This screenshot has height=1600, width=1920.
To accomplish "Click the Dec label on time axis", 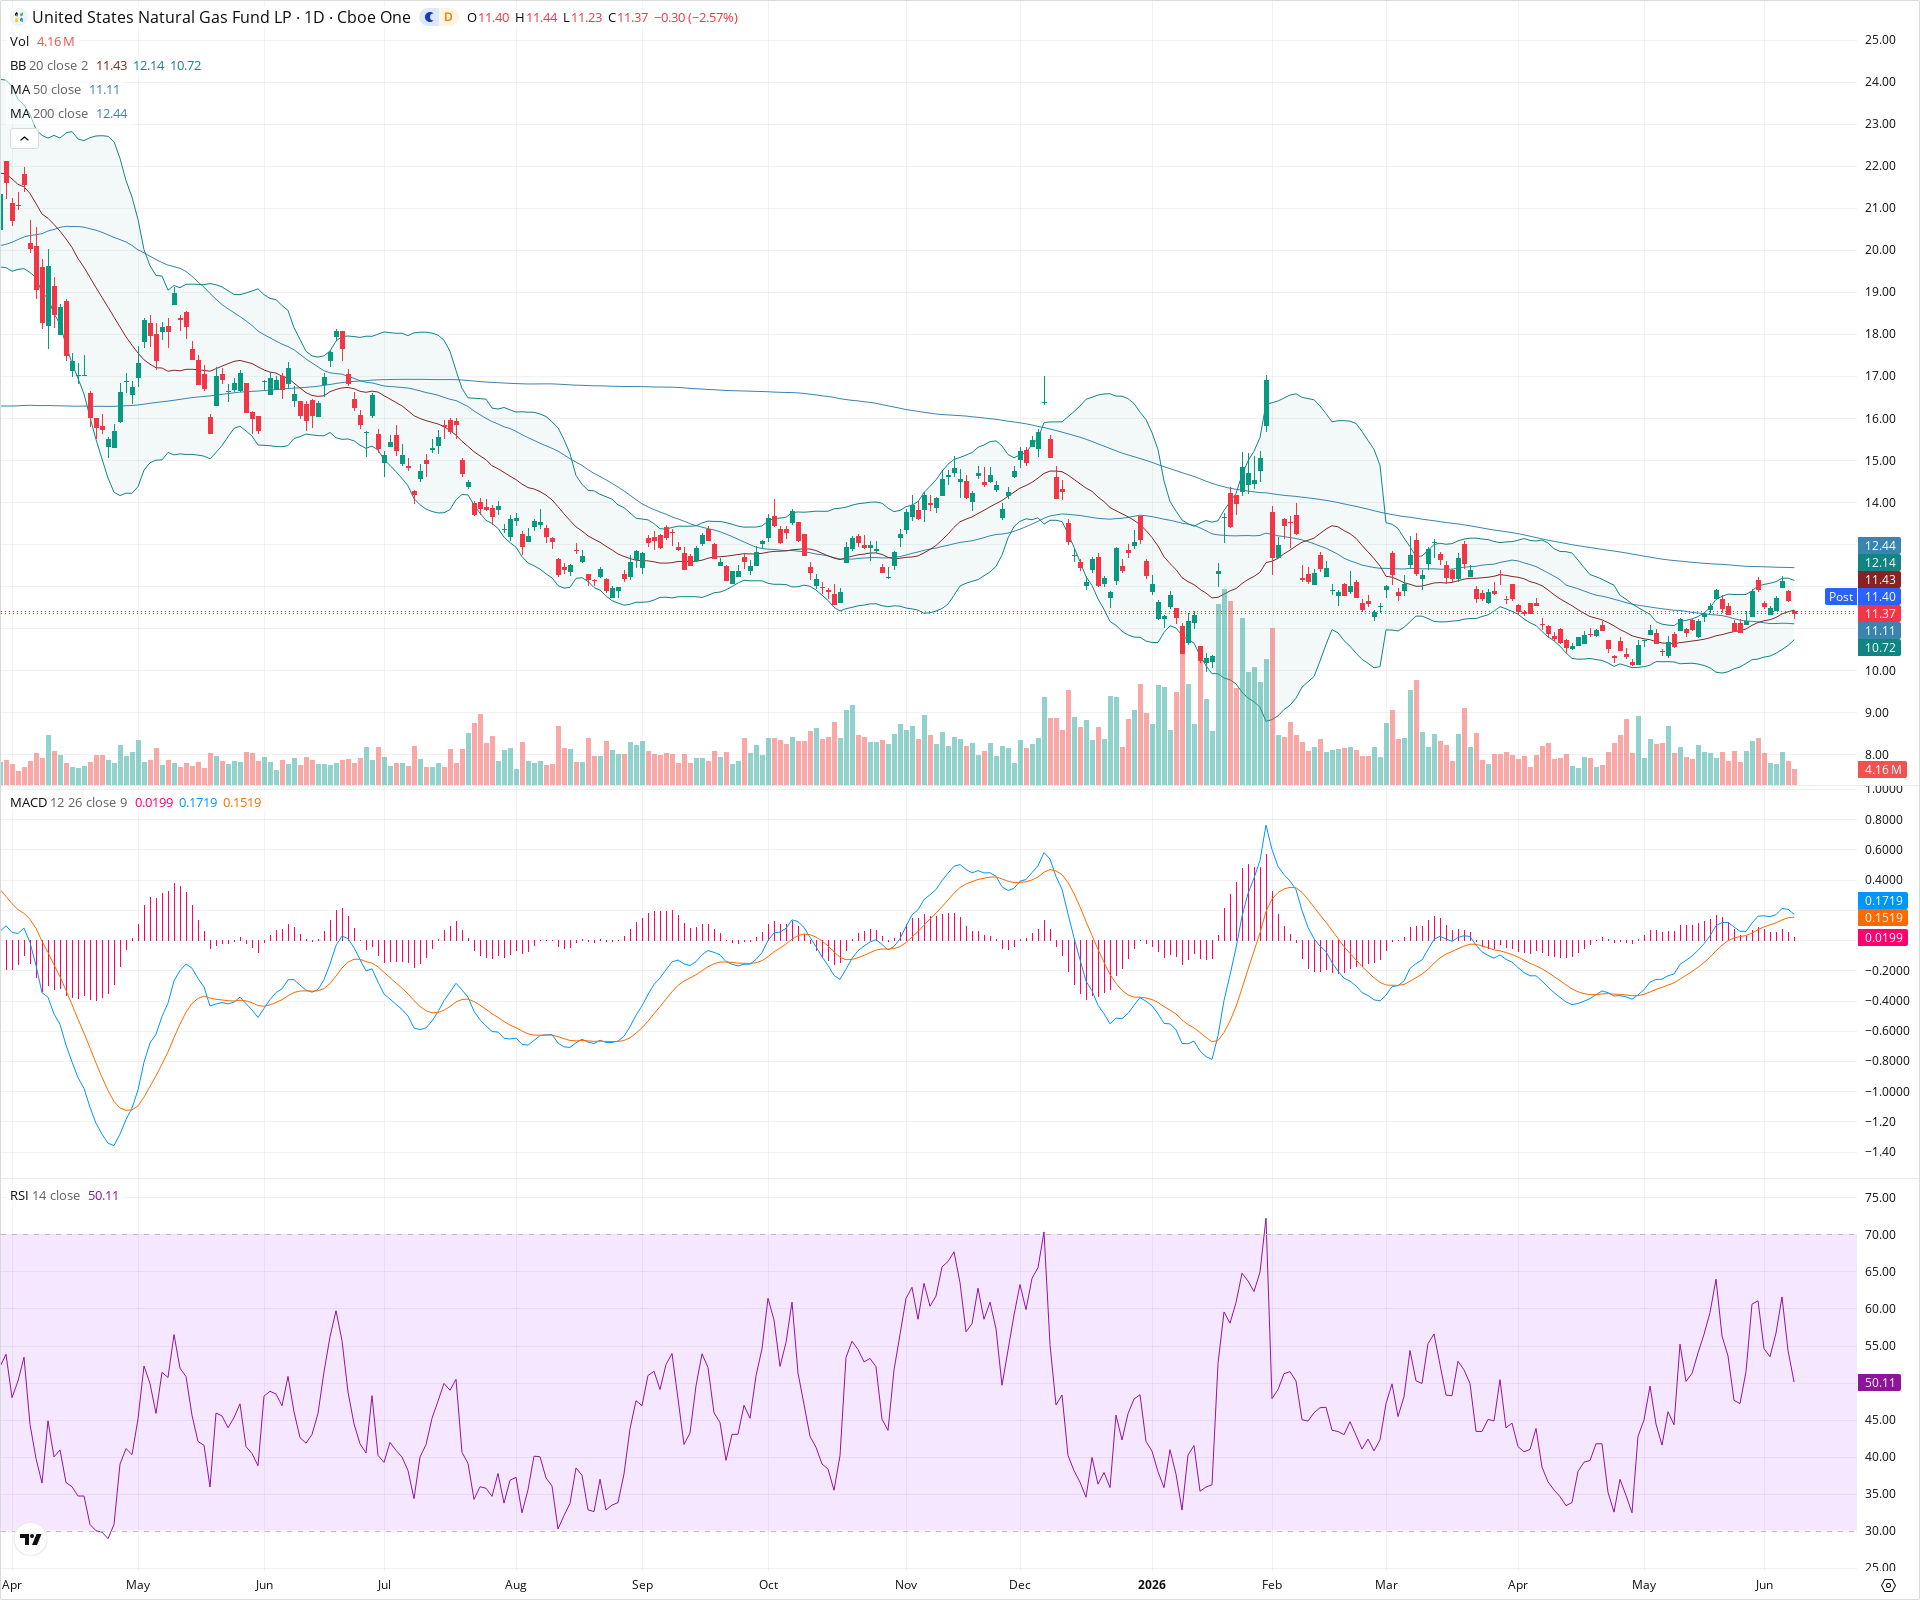I will 1019,1584.
